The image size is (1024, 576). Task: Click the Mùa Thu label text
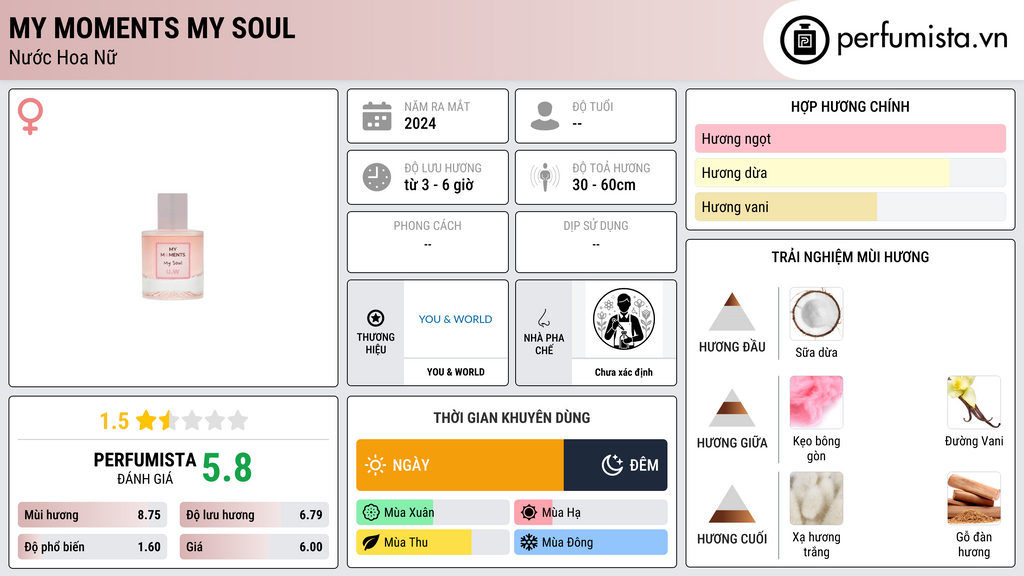(406, 542)
